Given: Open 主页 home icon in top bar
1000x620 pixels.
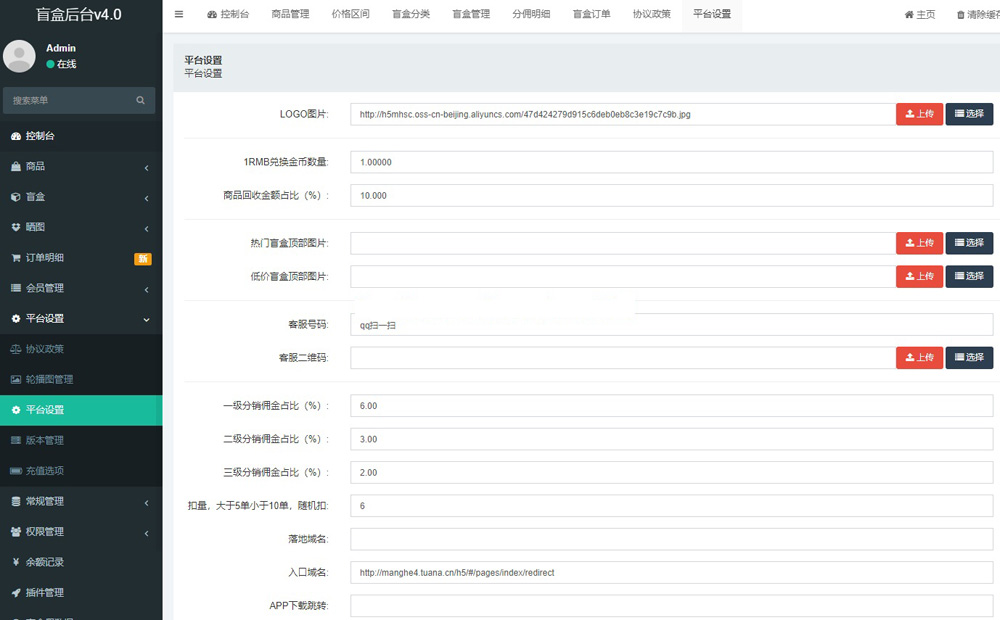Looking at the screenshot, I should pos(909,15).
